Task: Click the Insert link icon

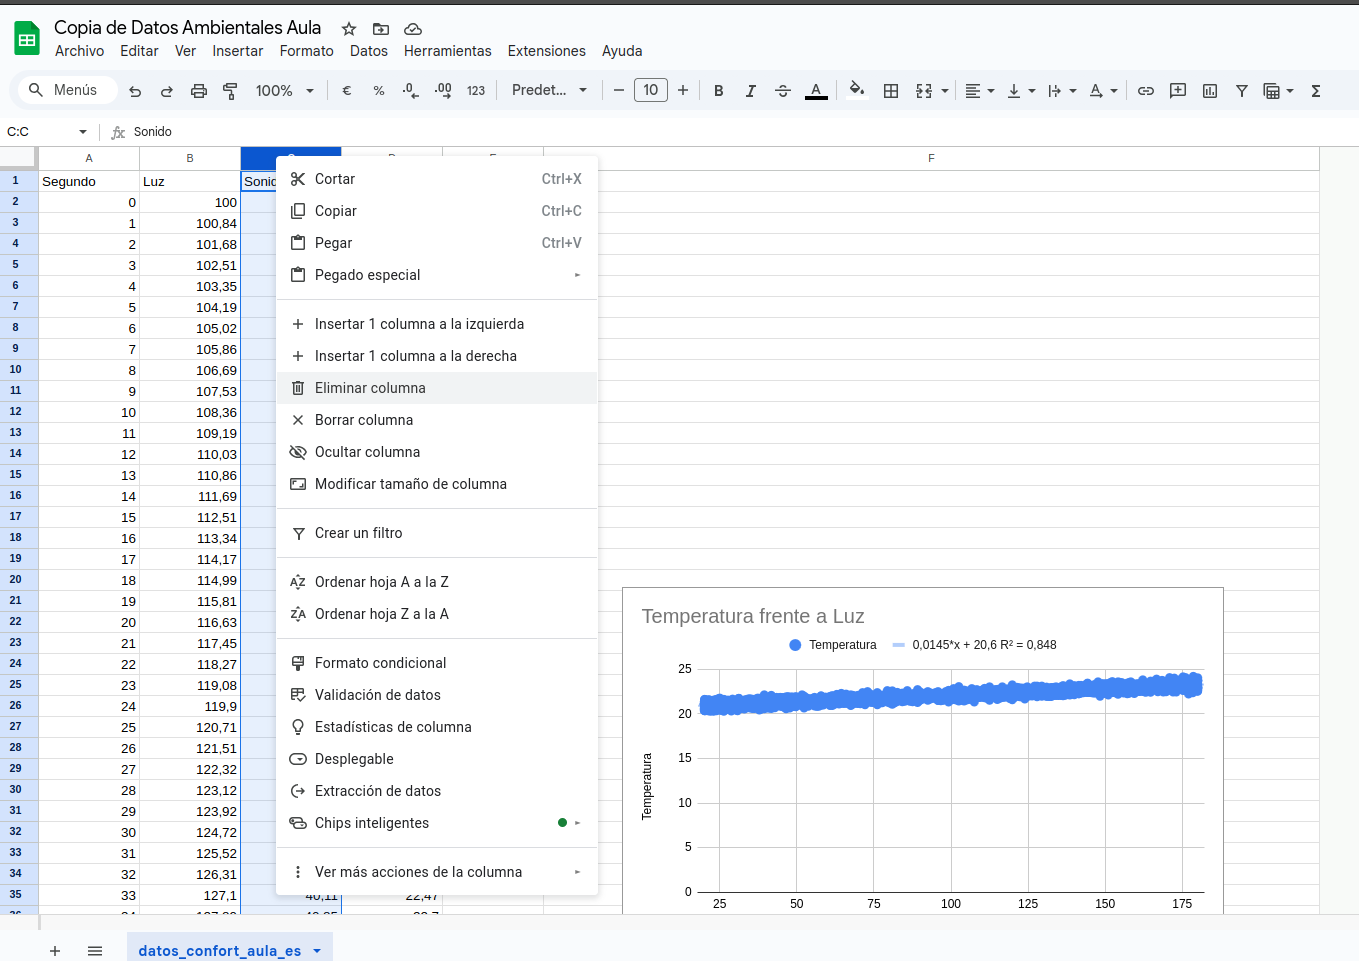Action: 1146,91
